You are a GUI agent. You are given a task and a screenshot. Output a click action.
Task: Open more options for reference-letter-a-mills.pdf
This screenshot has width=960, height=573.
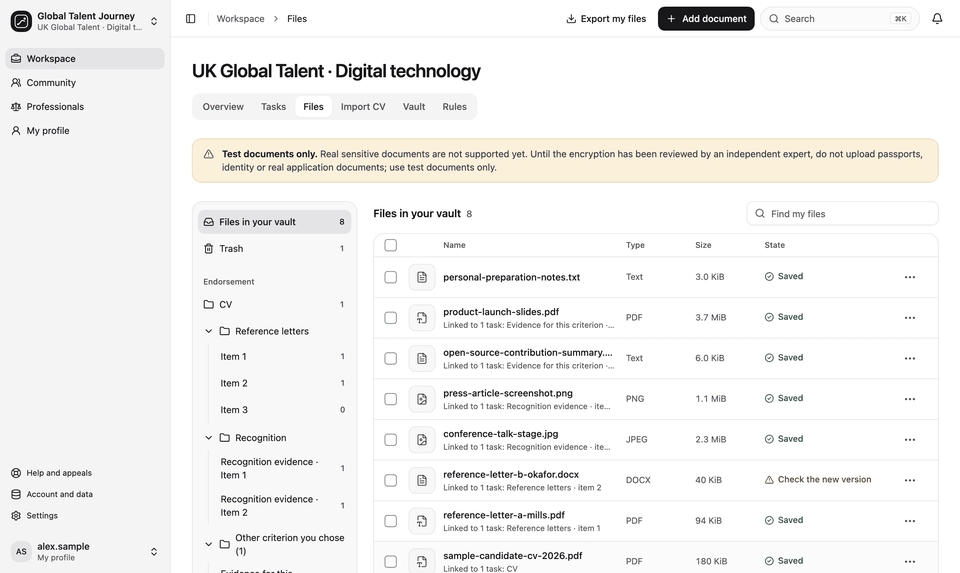coord(910,521)
